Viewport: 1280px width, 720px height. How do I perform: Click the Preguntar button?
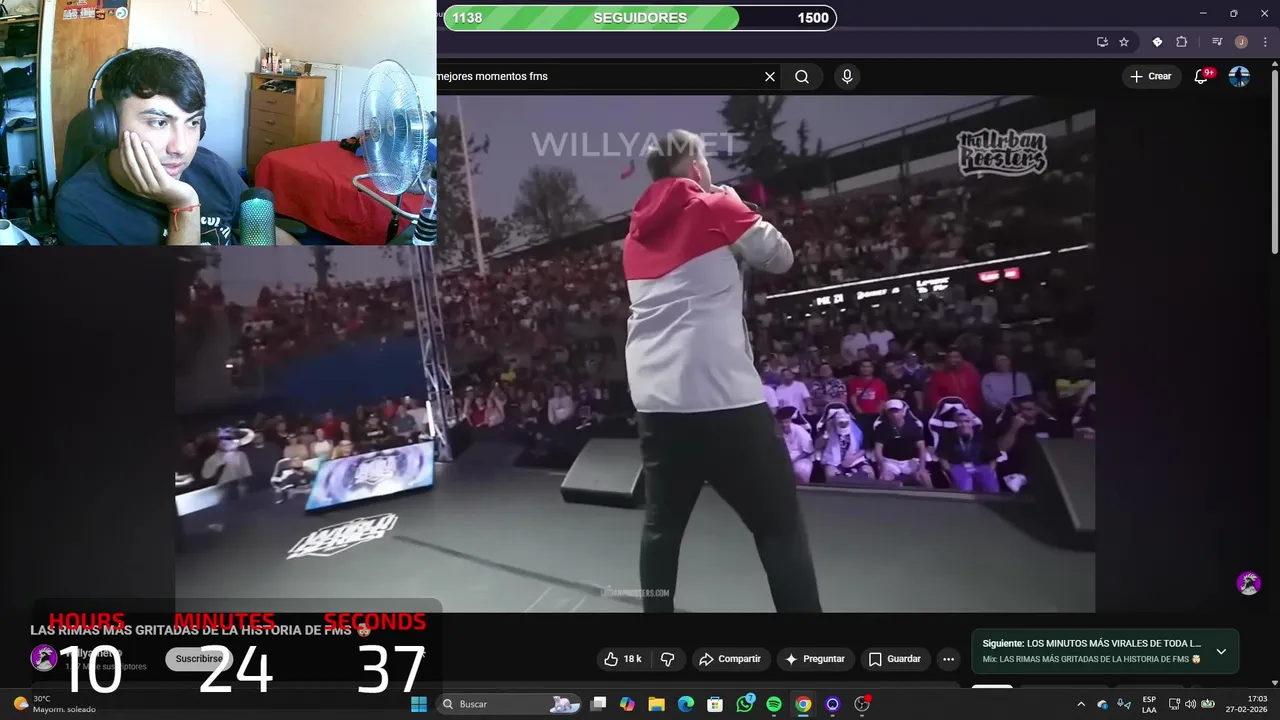coord(815,659)
